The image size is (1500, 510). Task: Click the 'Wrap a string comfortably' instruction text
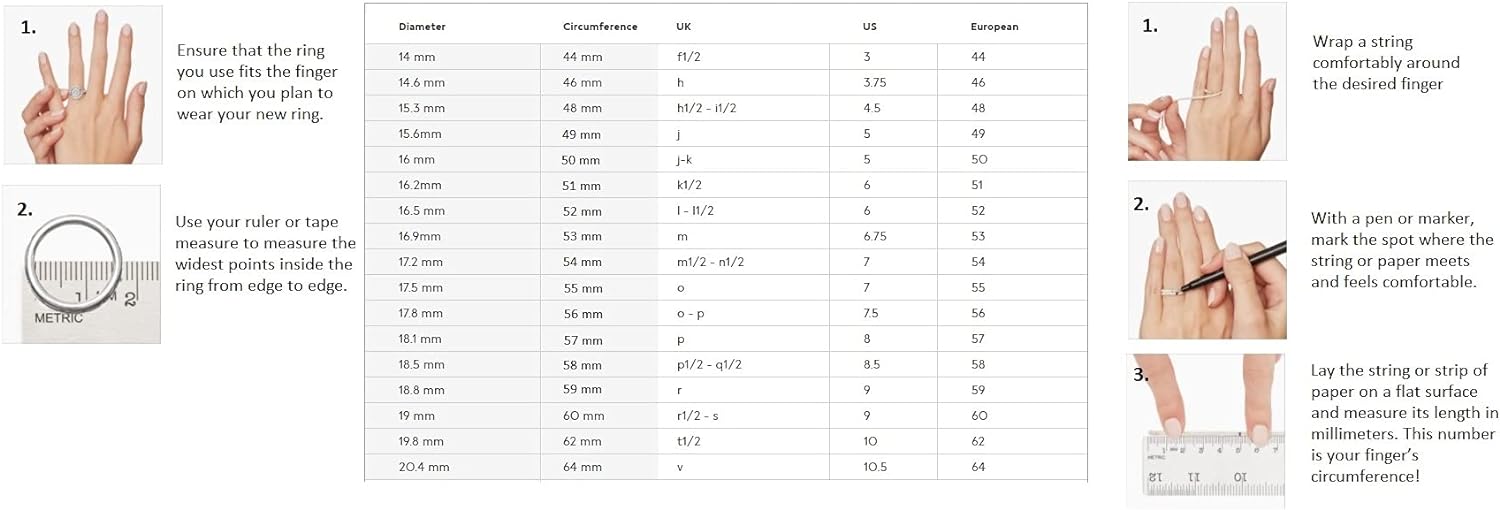coord(1386,63)
